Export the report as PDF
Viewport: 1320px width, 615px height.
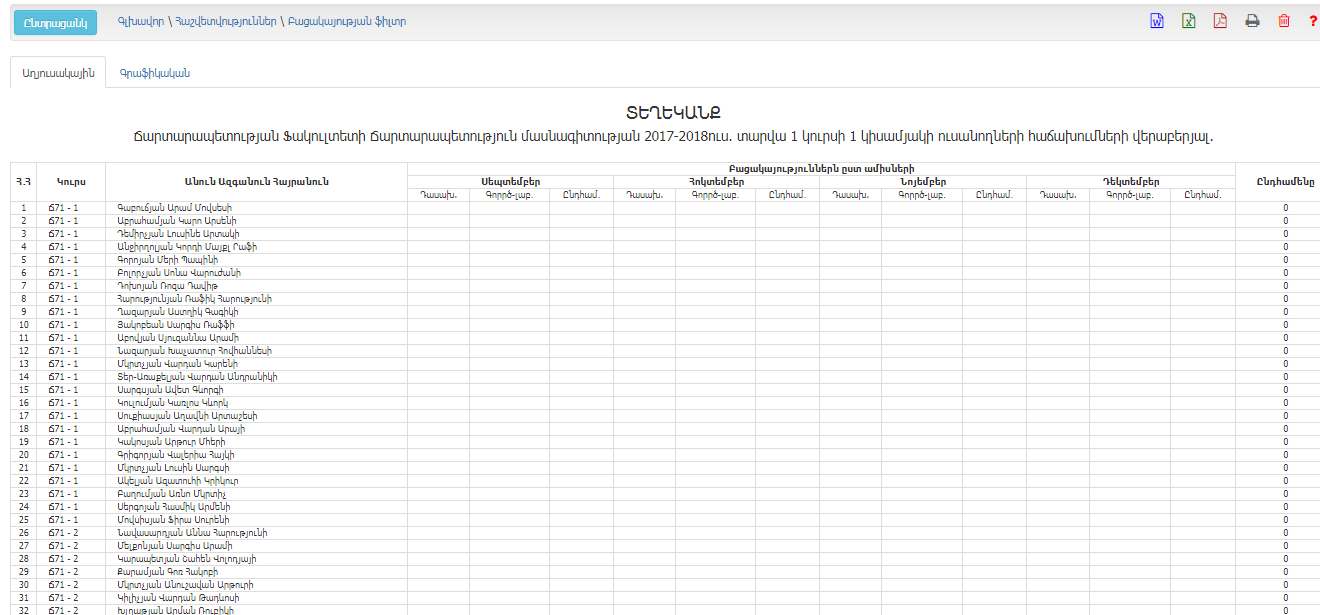click(x=1220, y=21)
